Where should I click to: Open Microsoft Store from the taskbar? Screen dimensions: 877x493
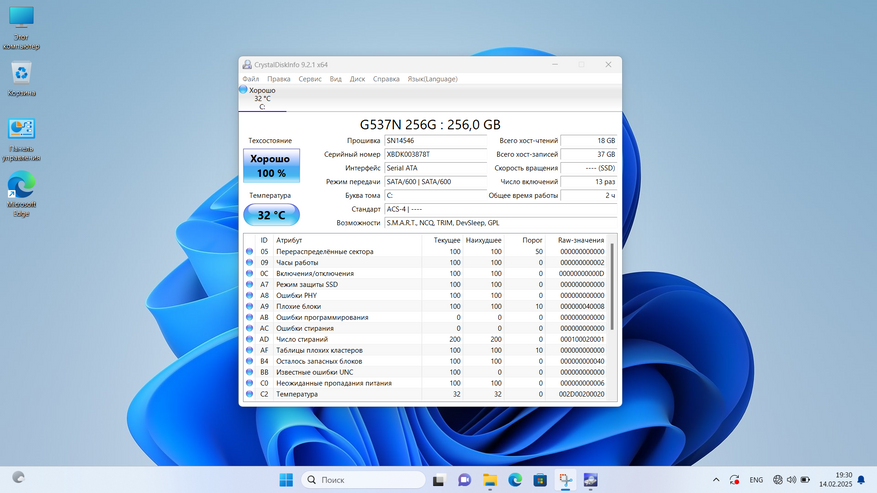click(x=540, y=480)
